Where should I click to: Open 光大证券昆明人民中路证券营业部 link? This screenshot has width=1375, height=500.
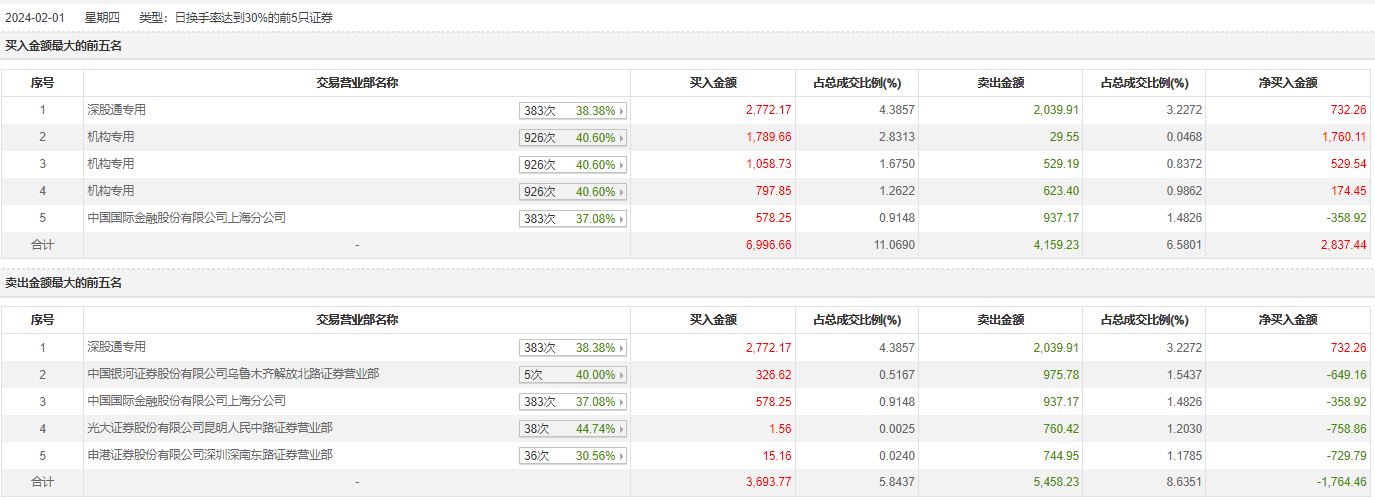click(x=210, y=428)
